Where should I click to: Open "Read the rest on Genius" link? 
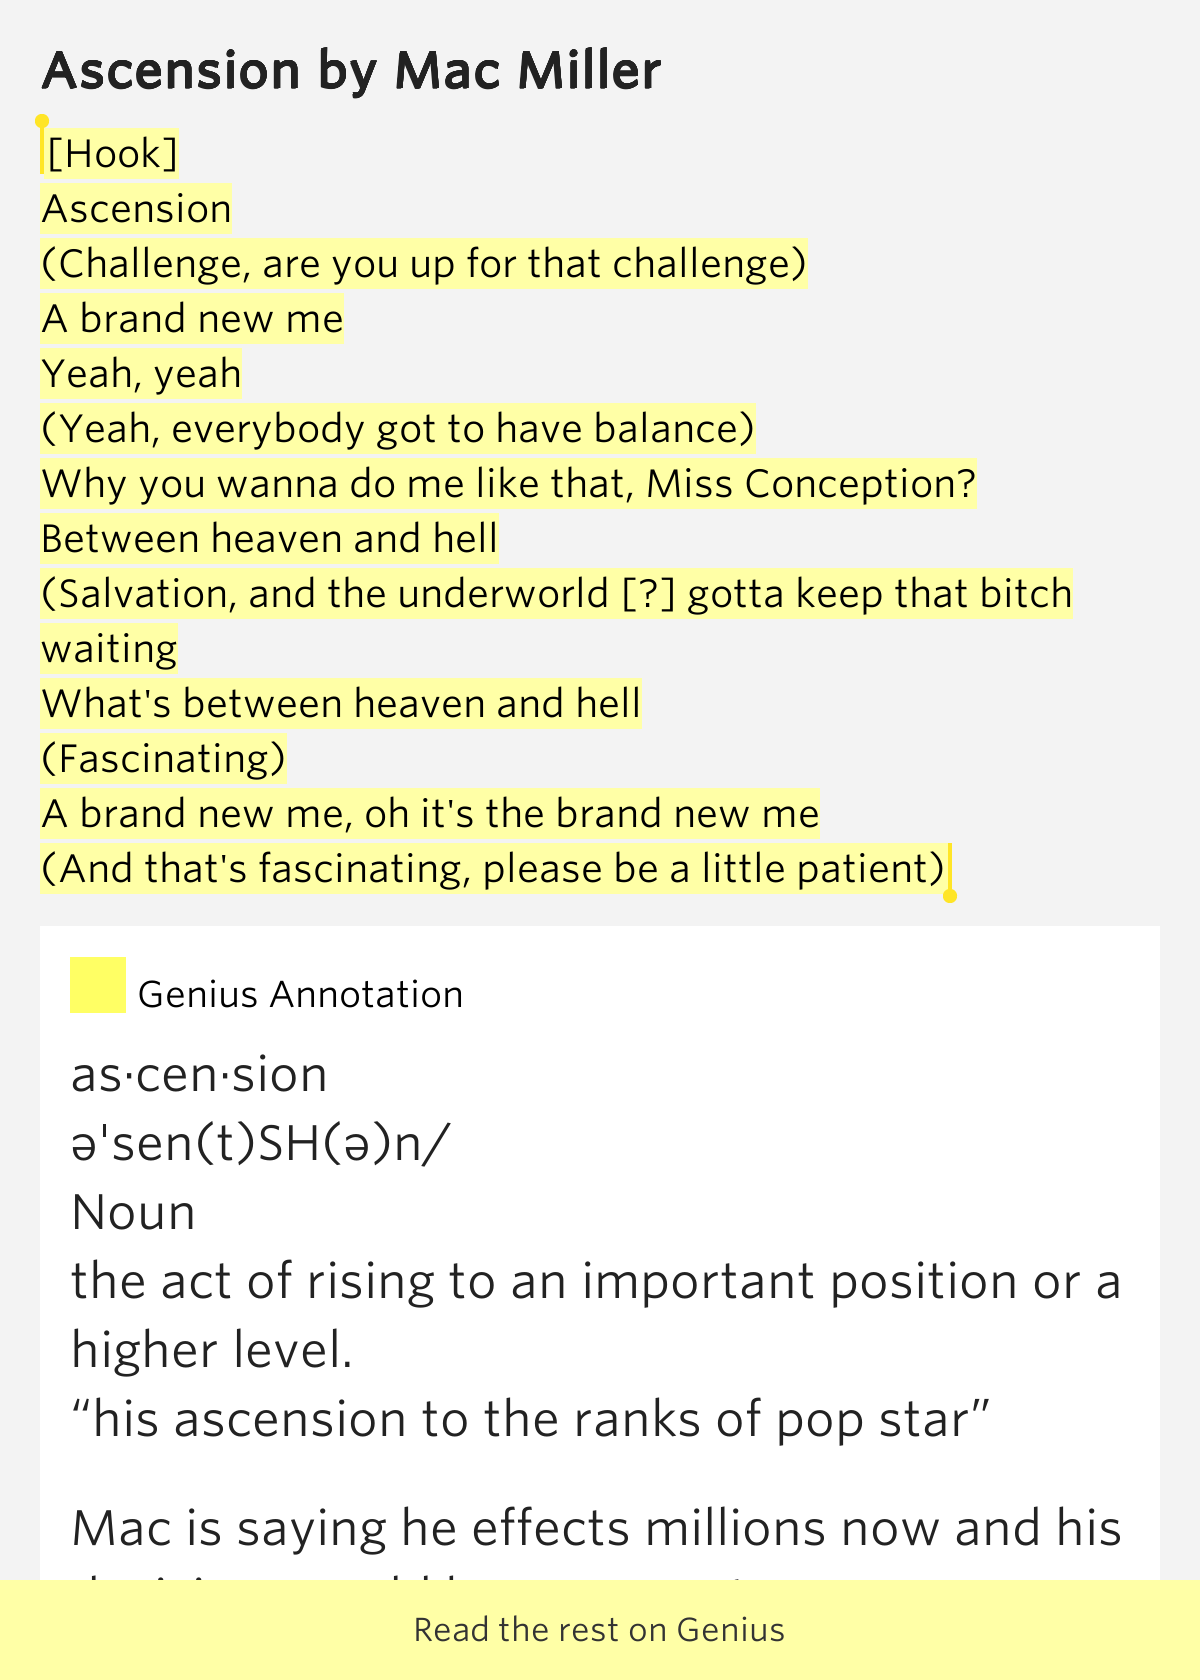(600, 1630)
